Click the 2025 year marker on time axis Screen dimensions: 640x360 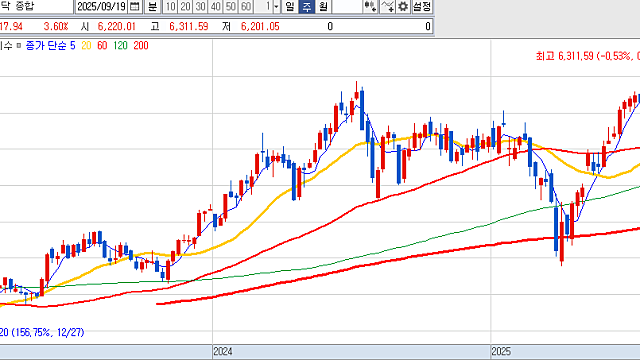tap(501, 351)
